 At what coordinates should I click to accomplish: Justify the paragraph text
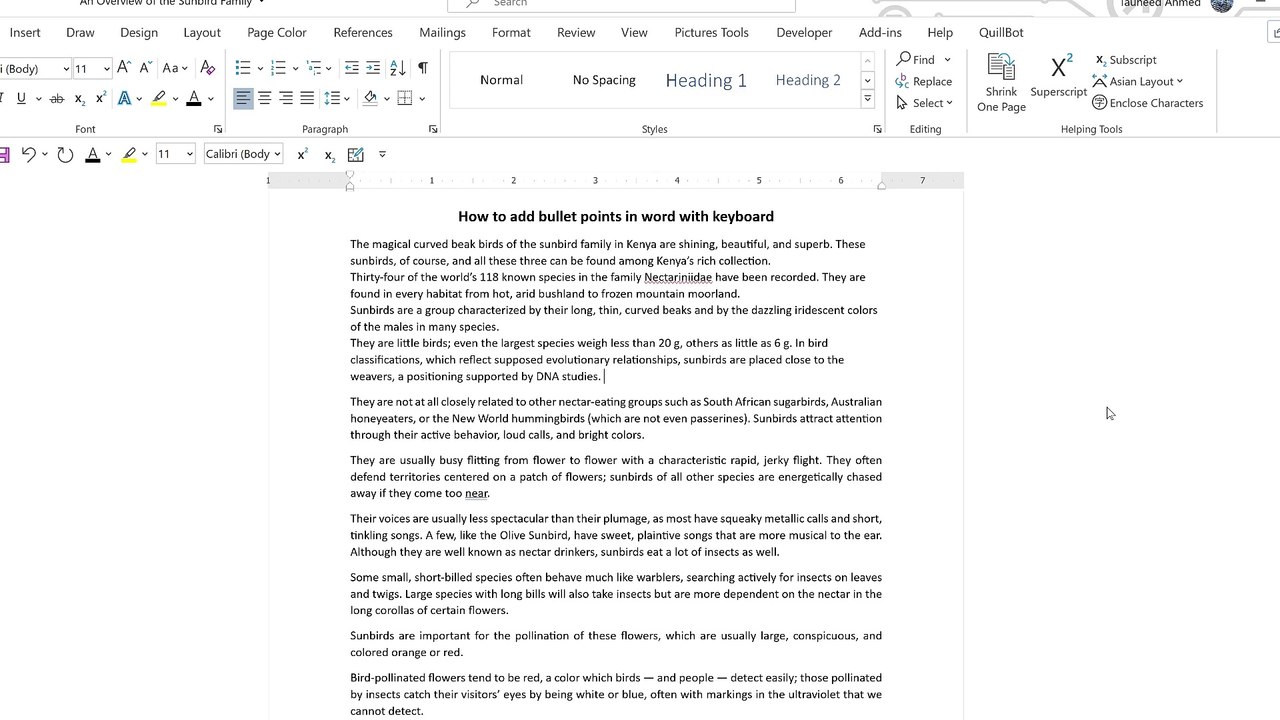point(307,98)
